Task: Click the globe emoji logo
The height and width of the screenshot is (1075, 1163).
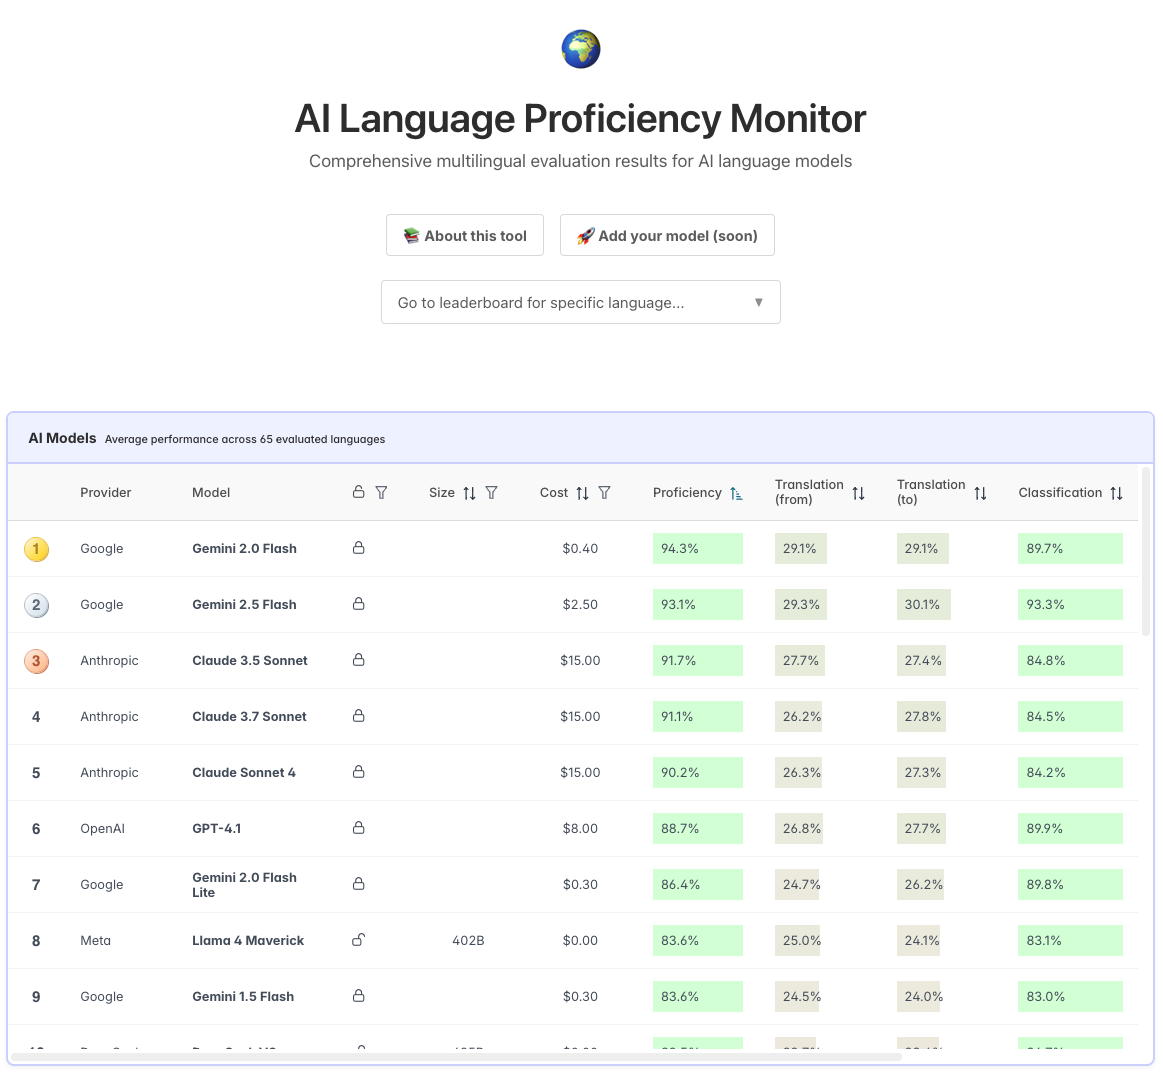Action: pyautogui.click(x=580, y=49)
